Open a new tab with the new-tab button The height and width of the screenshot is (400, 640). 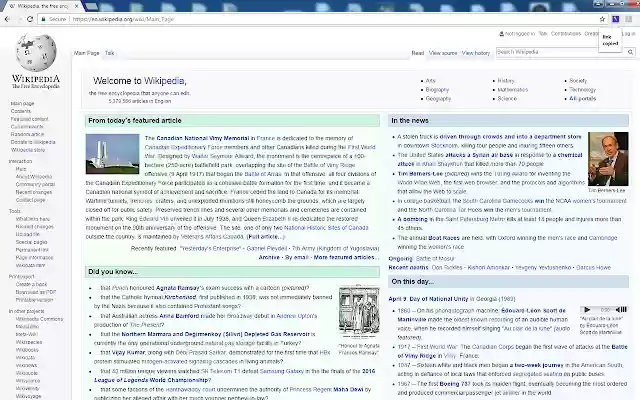pos(91,6)
